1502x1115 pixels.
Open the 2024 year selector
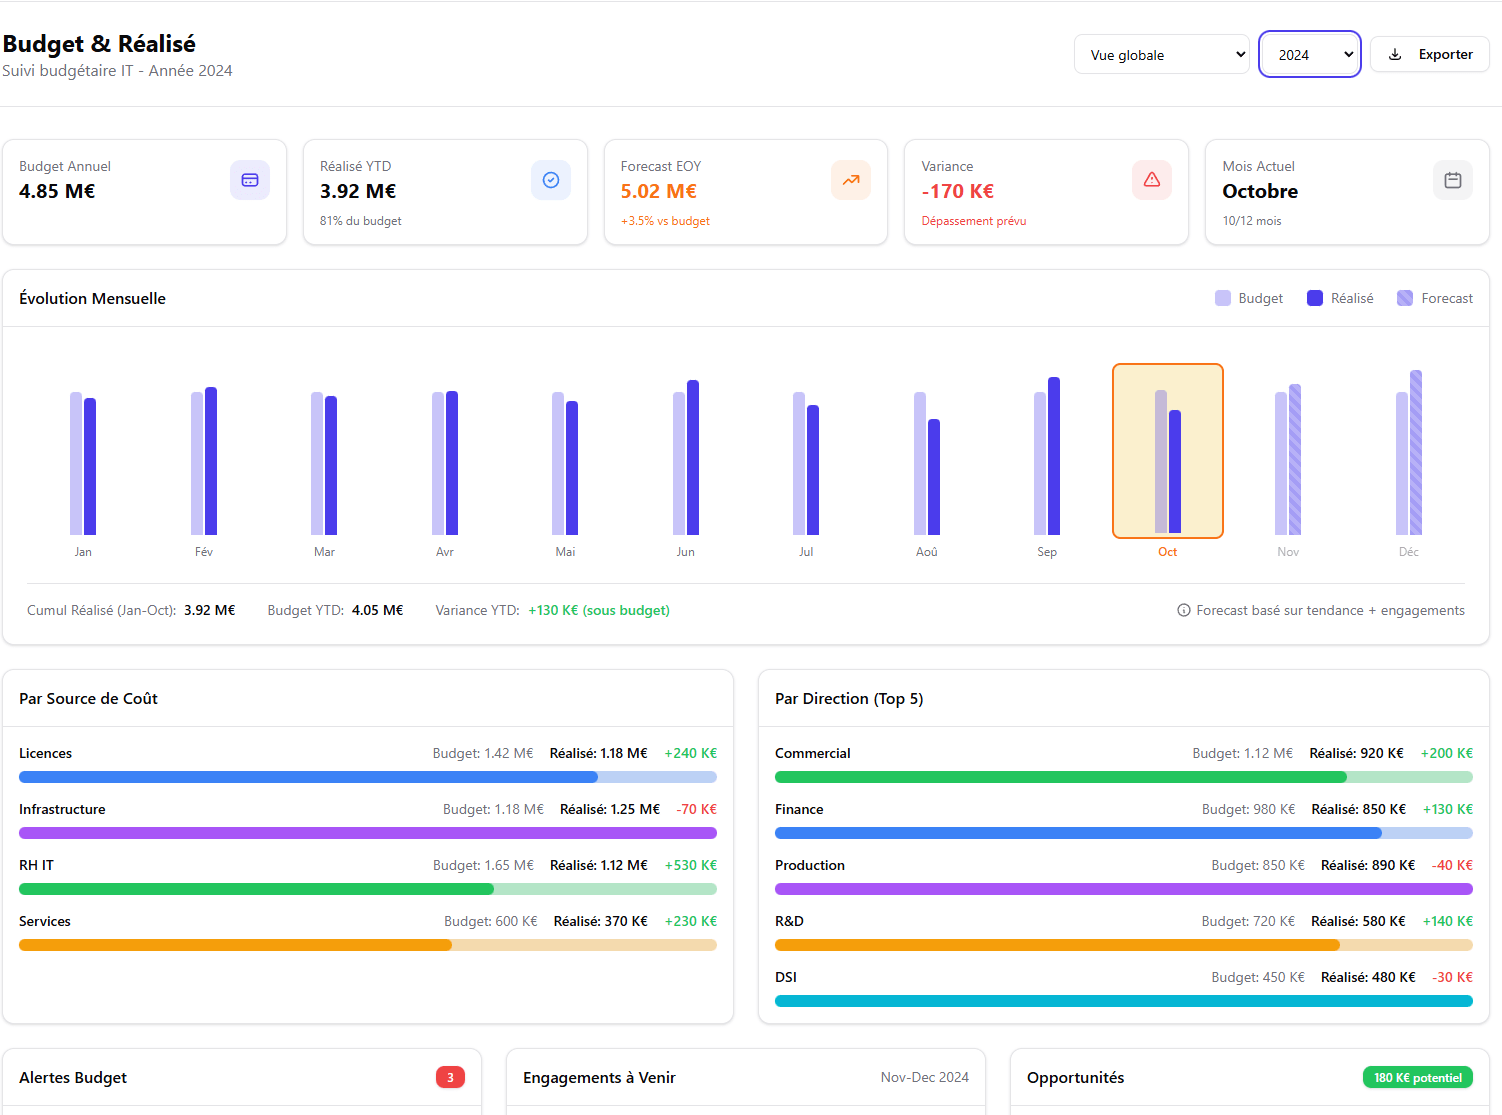(x=1309, y=55)
